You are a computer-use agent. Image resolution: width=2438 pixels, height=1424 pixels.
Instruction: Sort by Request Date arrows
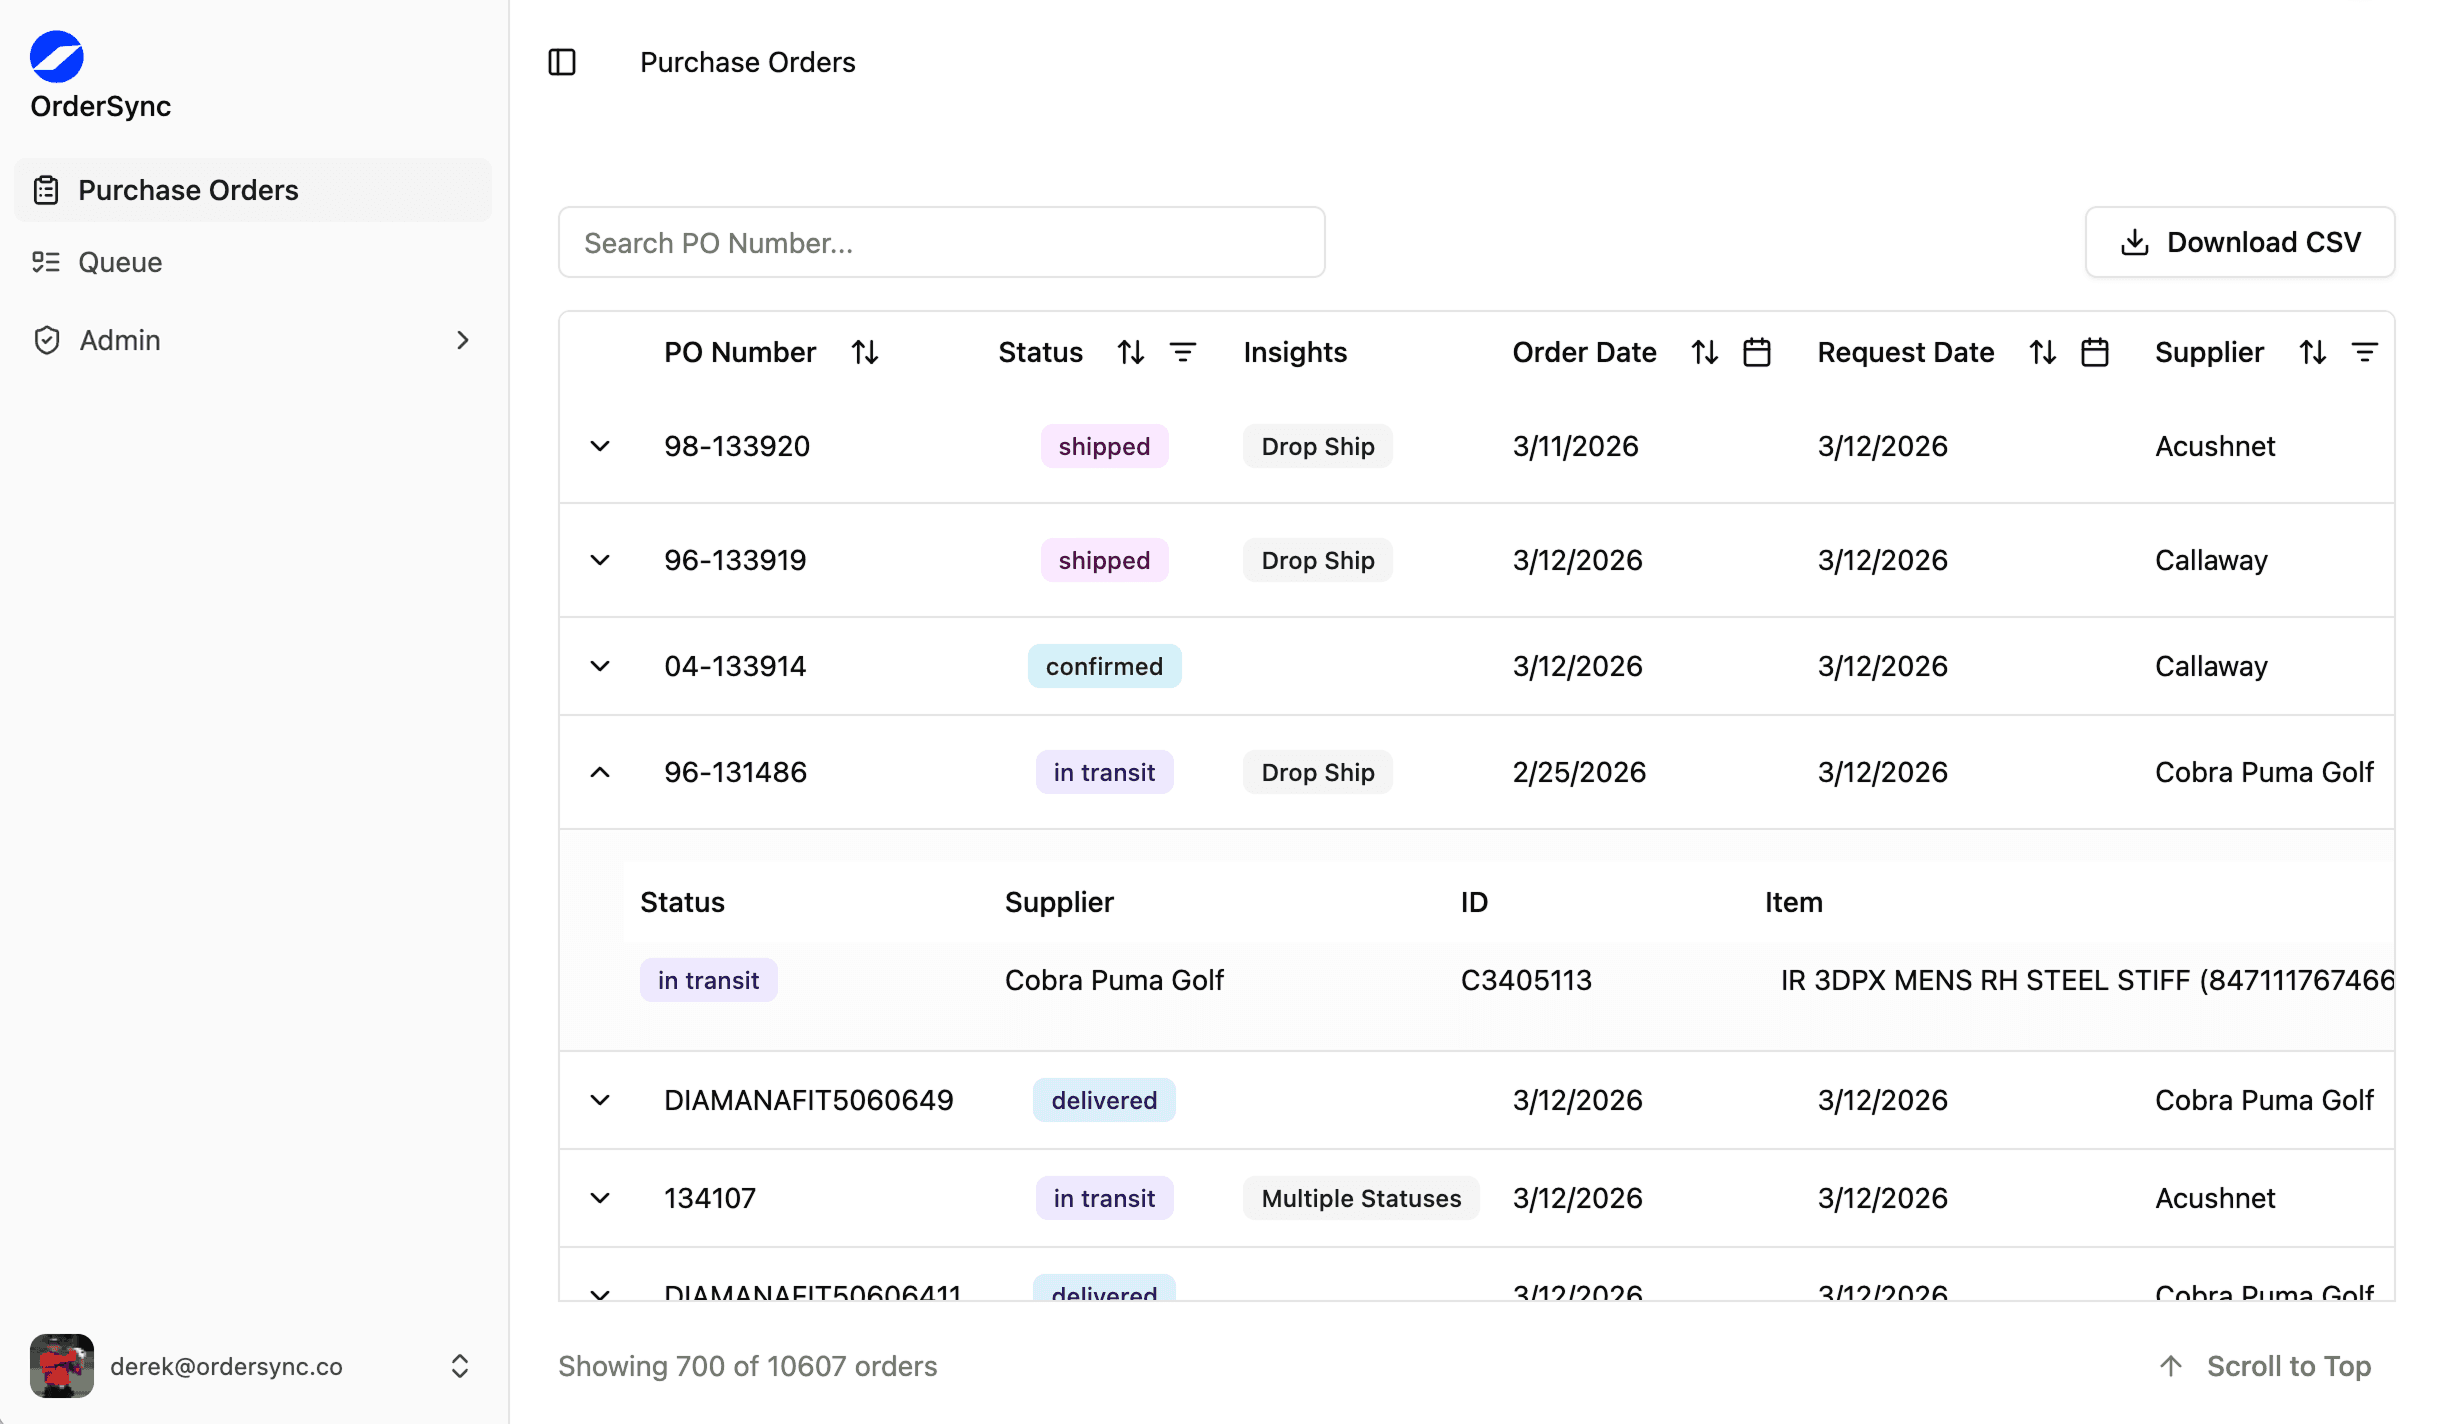click(x=2042, y=352)
